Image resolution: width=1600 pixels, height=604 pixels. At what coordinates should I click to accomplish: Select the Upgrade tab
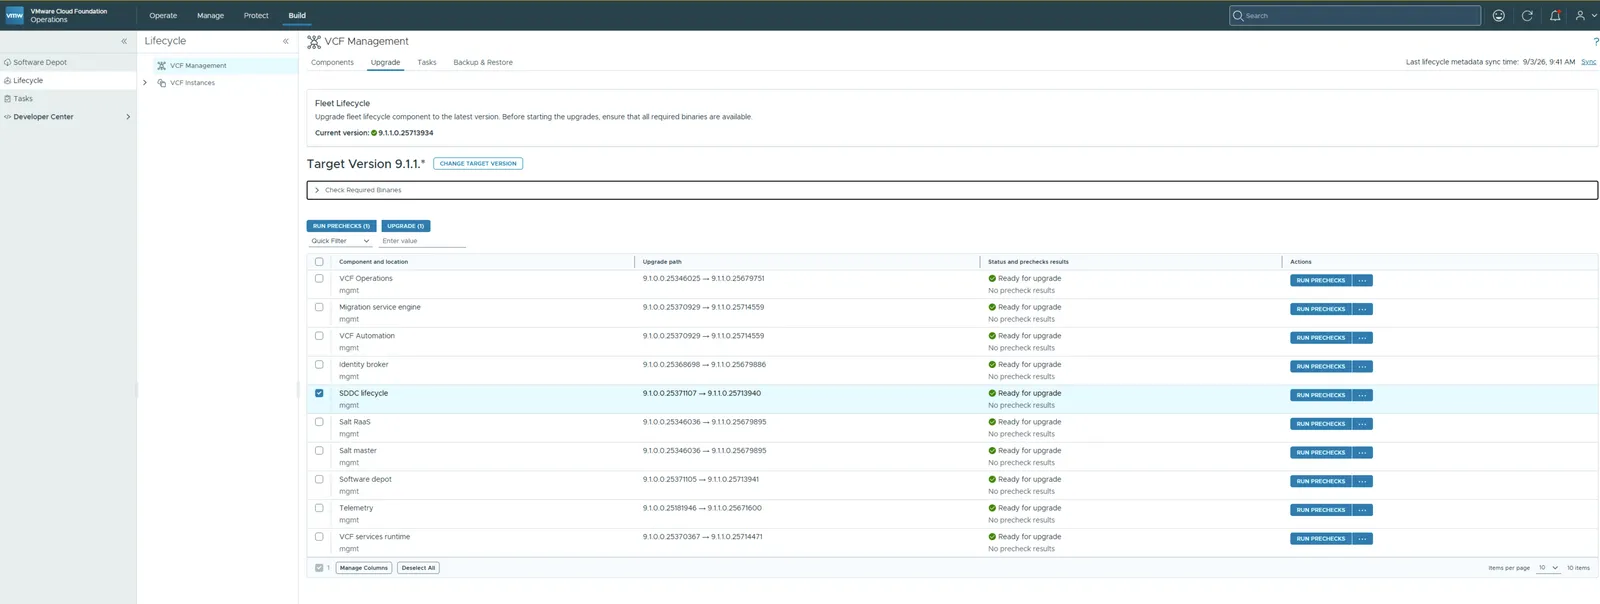[385, 62]
